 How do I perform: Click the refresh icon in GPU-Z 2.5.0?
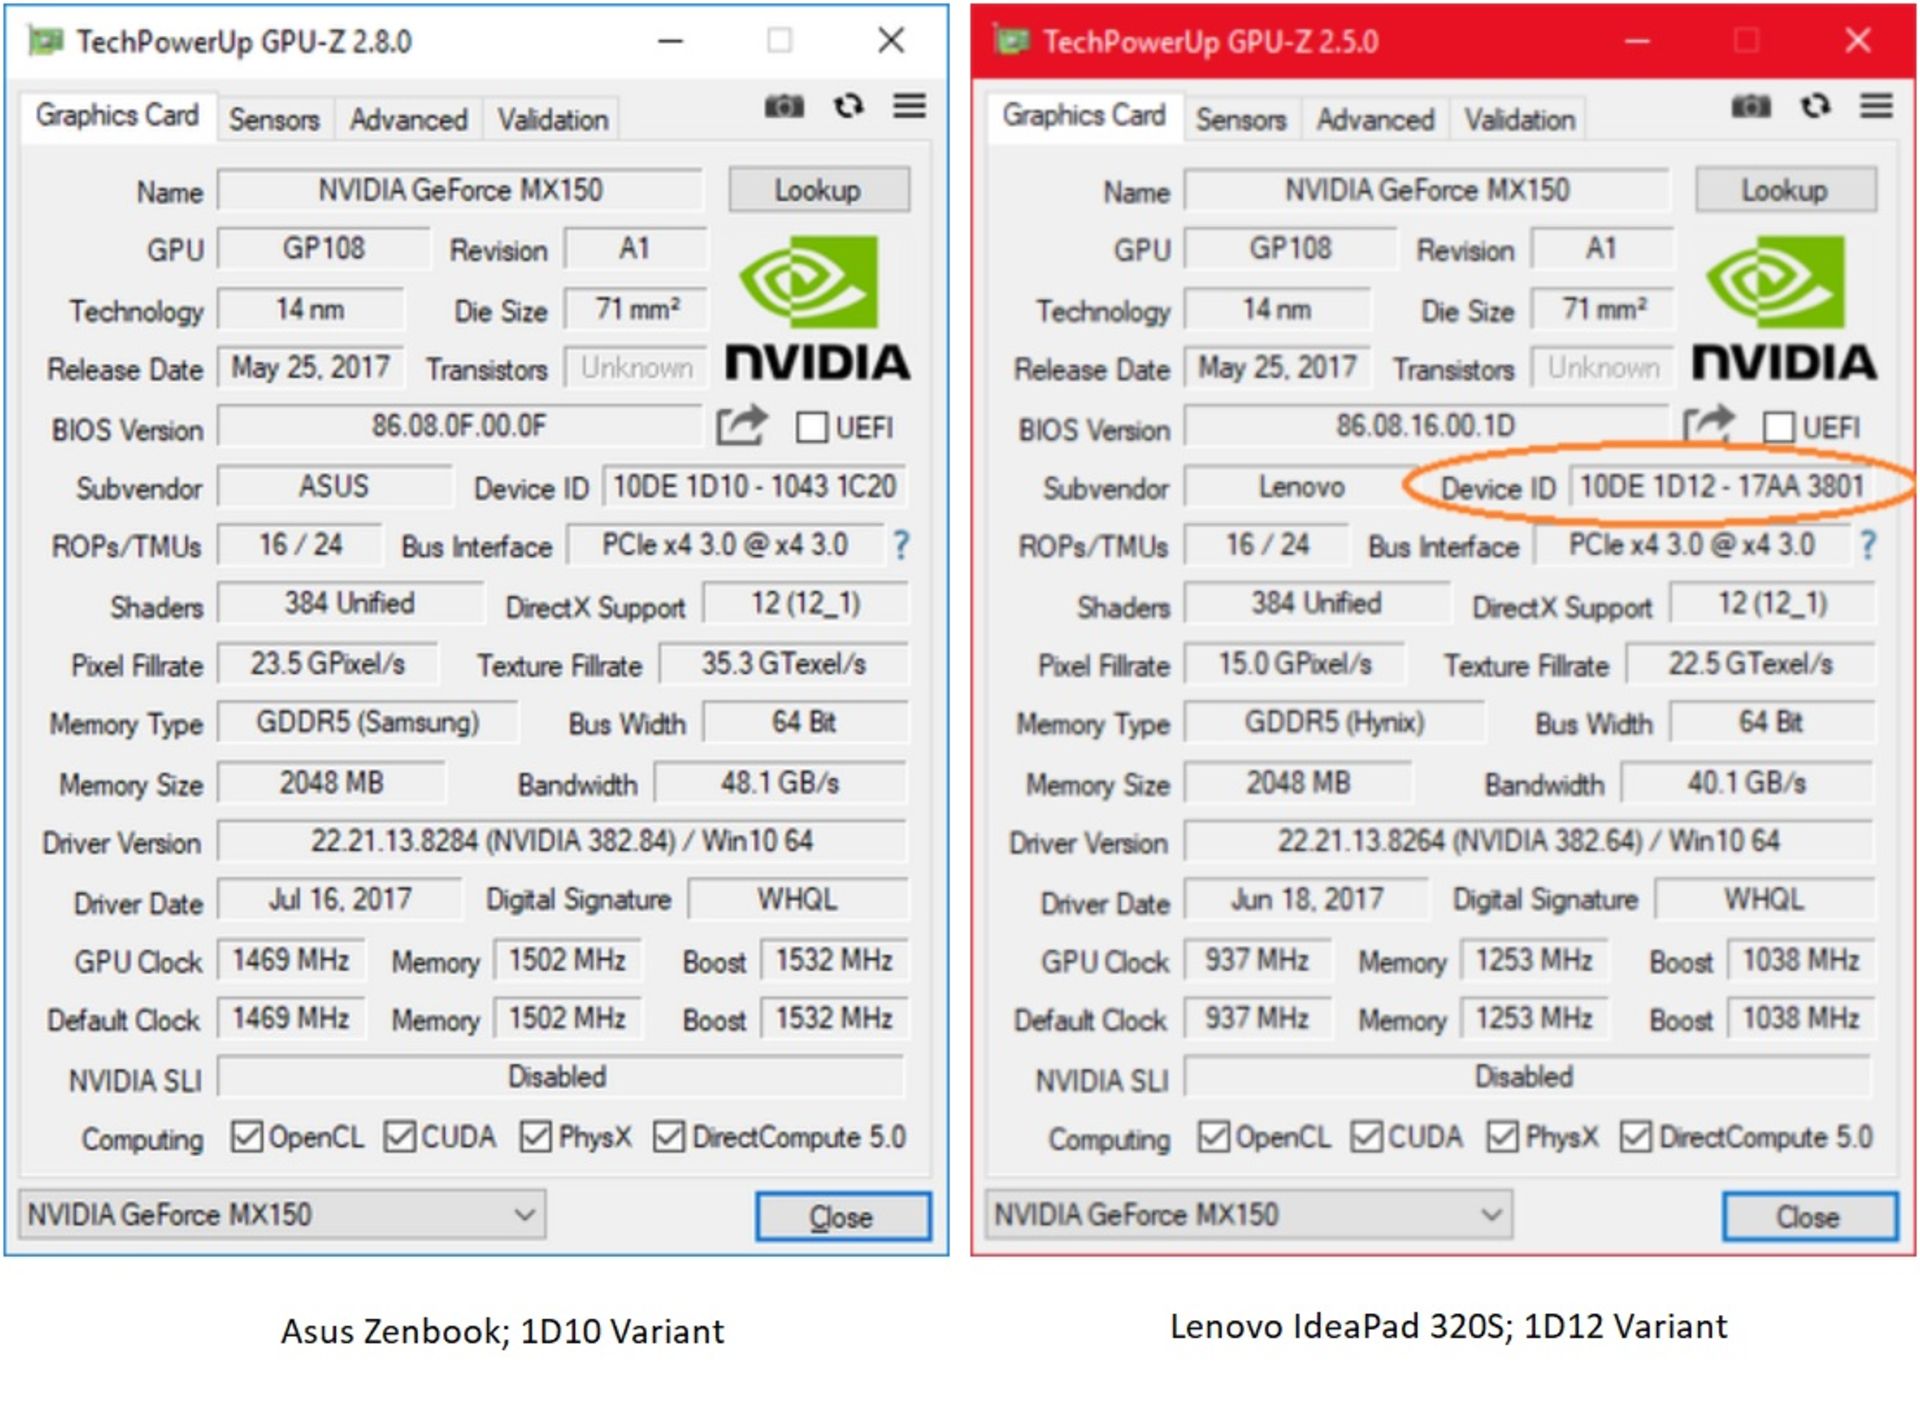pyautogui.click(x=1816, y=106)
